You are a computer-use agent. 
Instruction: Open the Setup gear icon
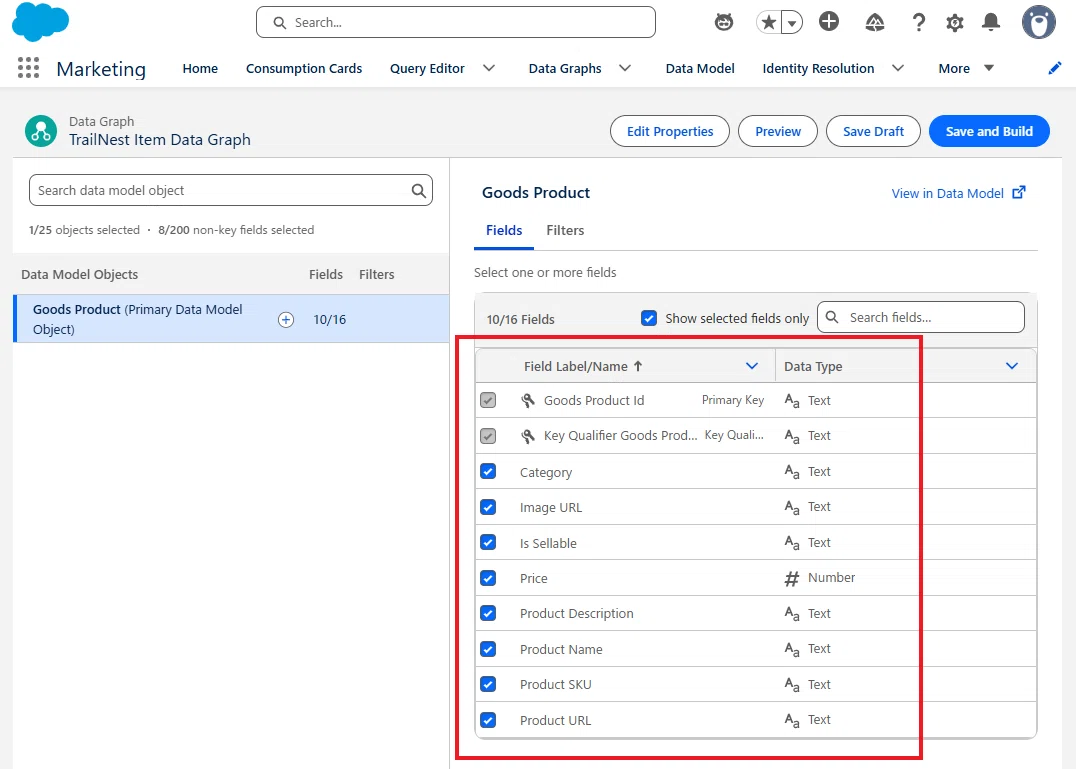tap(955, 23)
